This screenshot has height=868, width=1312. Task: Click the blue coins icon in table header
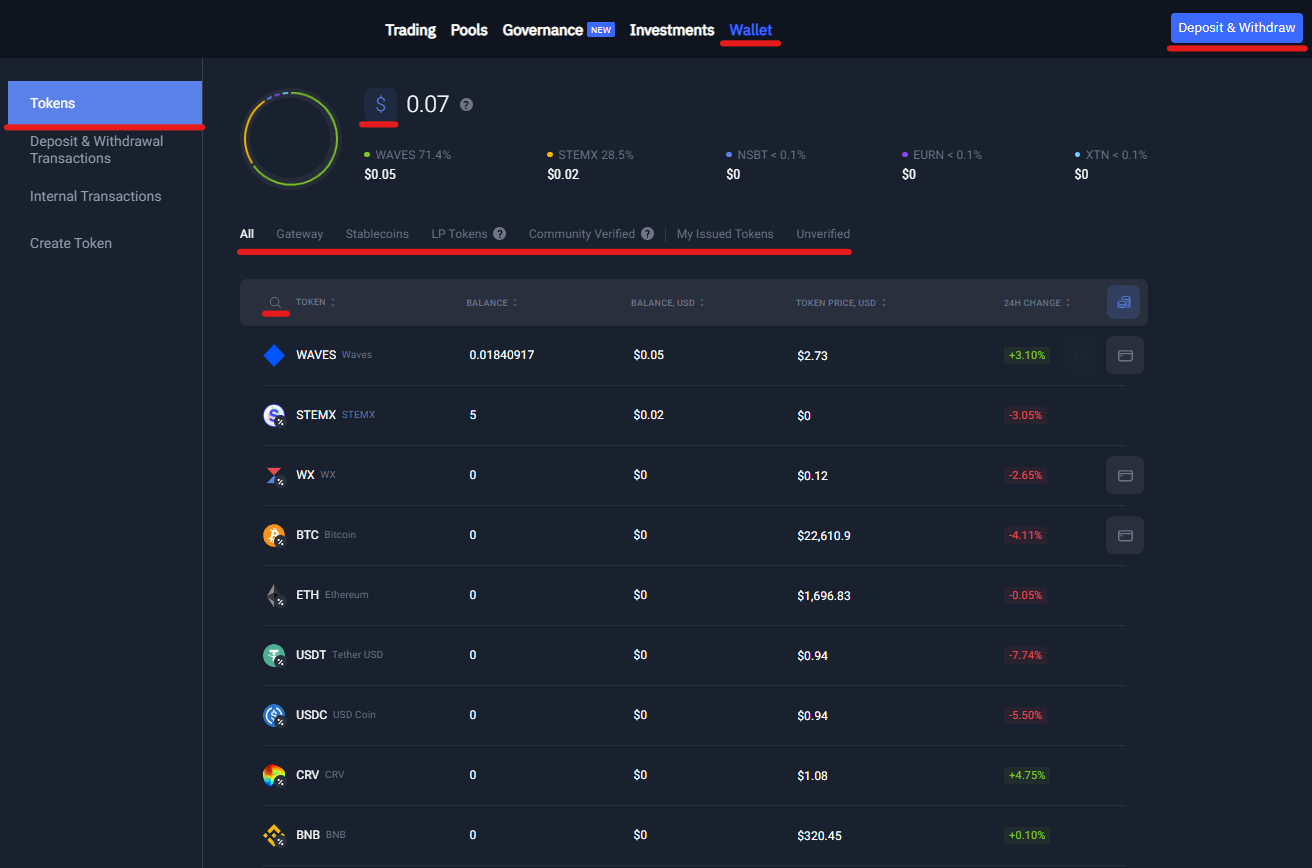[x=1123, y=302]
